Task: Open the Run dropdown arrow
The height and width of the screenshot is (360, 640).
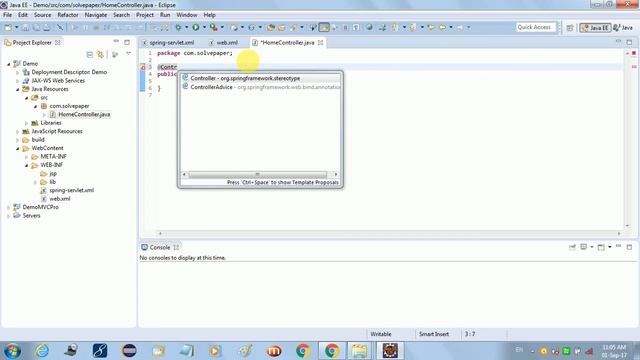Action: [204, 27]
